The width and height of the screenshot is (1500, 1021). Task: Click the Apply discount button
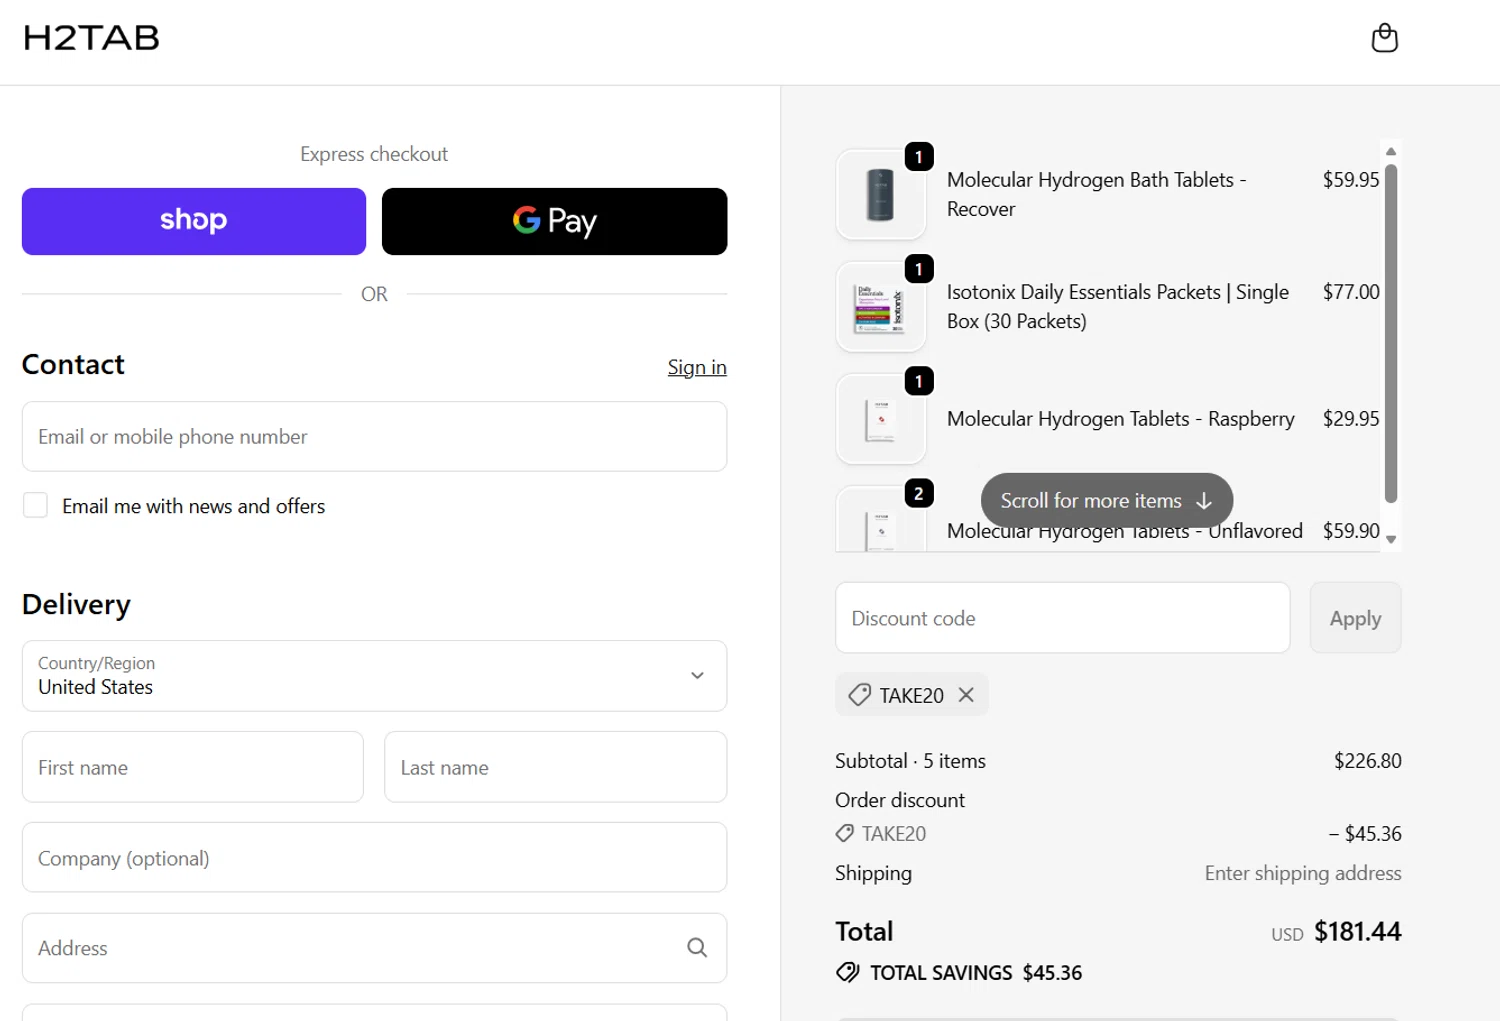pyautogui.click(x=1355, y=618)
